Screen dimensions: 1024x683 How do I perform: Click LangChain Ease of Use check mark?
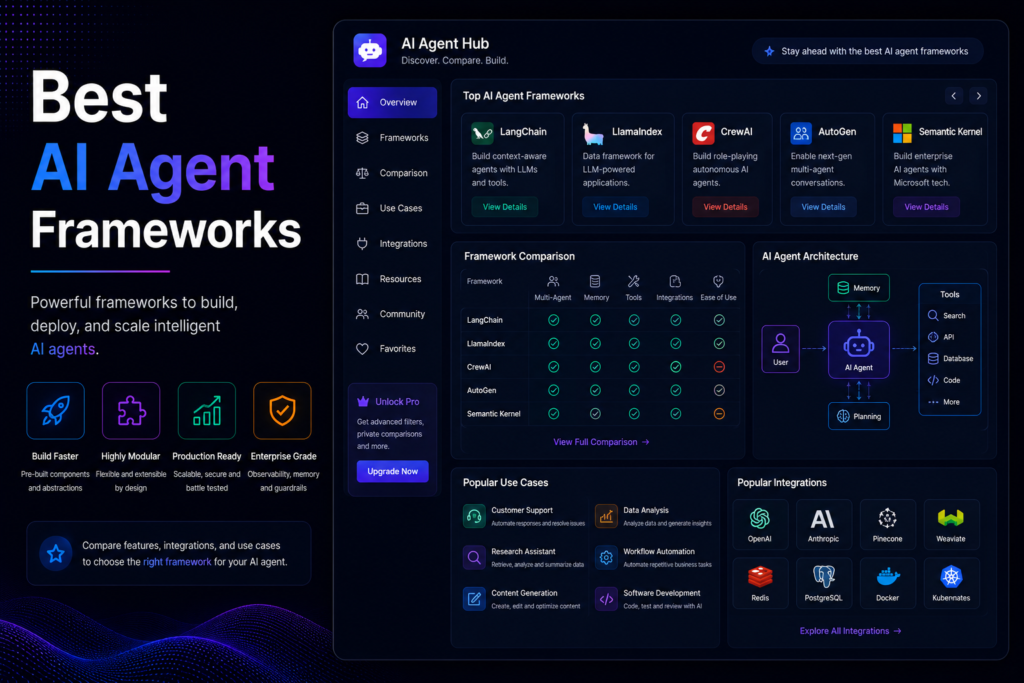(719, 320)
